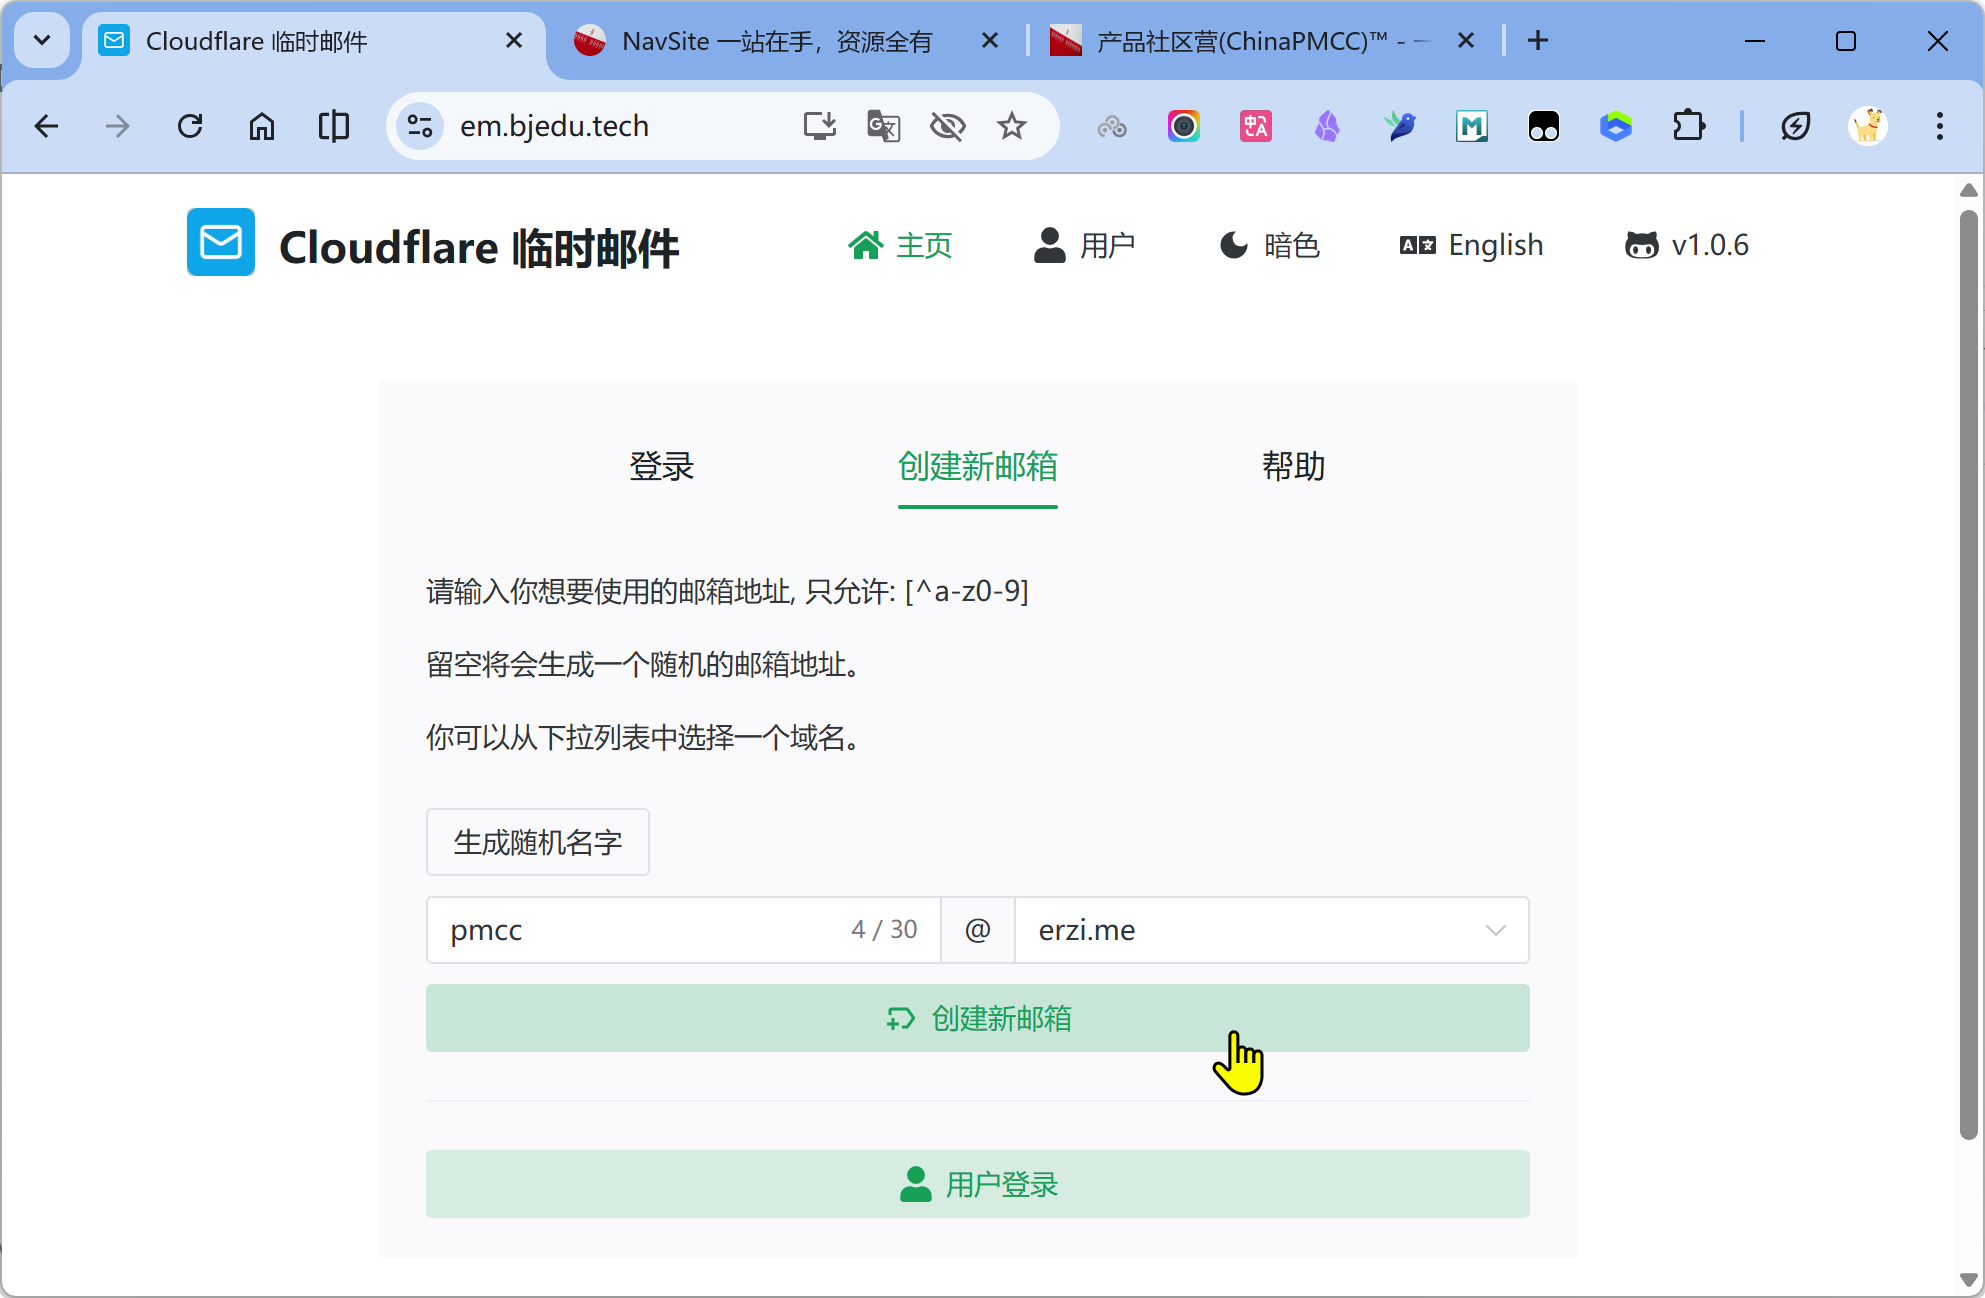Click the browser home button
This screenshot has width=1985, height=1298.
pos(262,126)
